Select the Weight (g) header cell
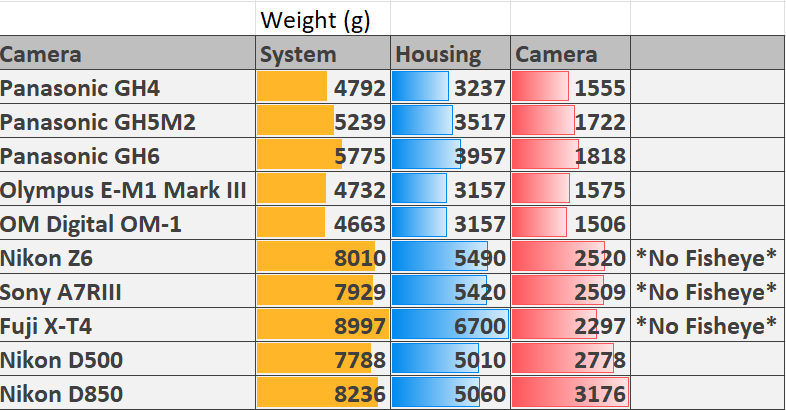Screen dimensions: 786x410 pyautogui.click(x=323, y=19)
